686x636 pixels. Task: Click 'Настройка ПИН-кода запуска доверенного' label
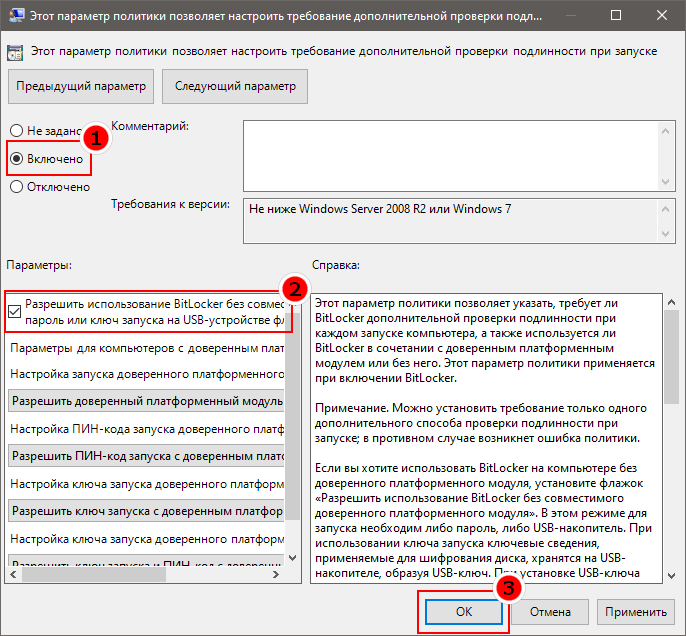(x=147, y=429)
